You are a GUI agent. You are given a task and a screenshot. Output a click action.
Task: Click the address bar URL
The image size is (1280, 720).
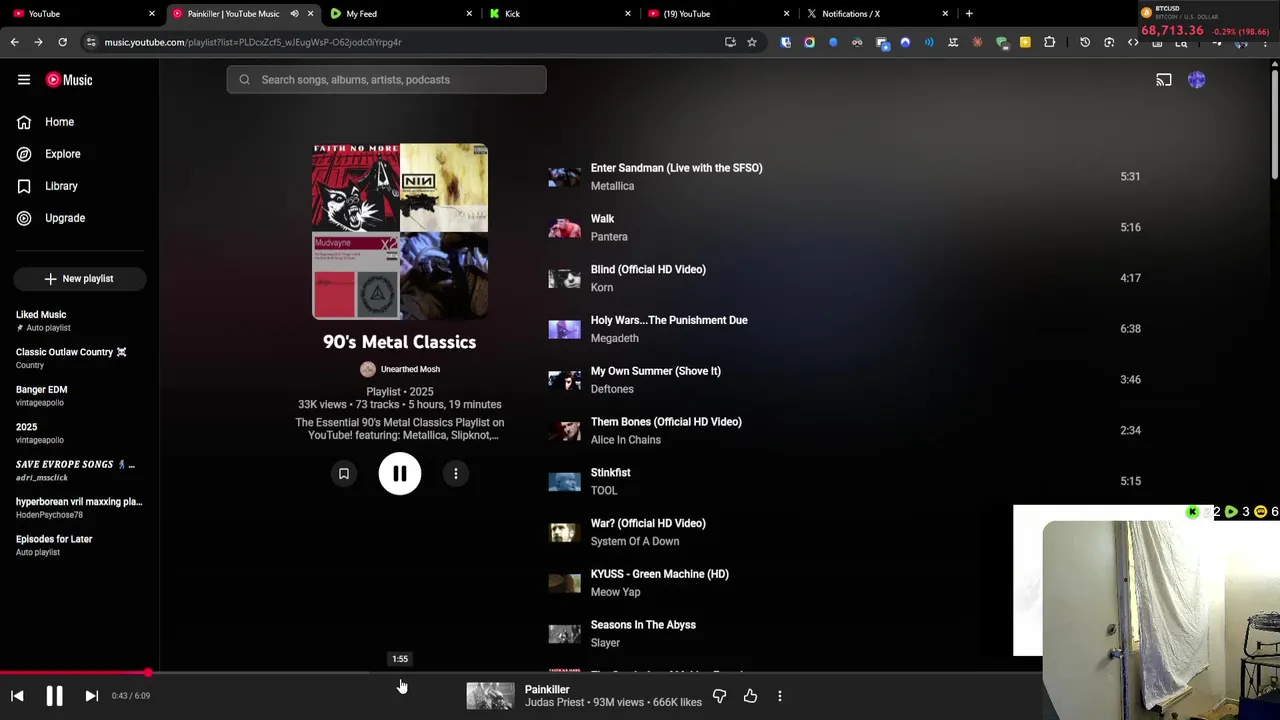coord(253,42)
